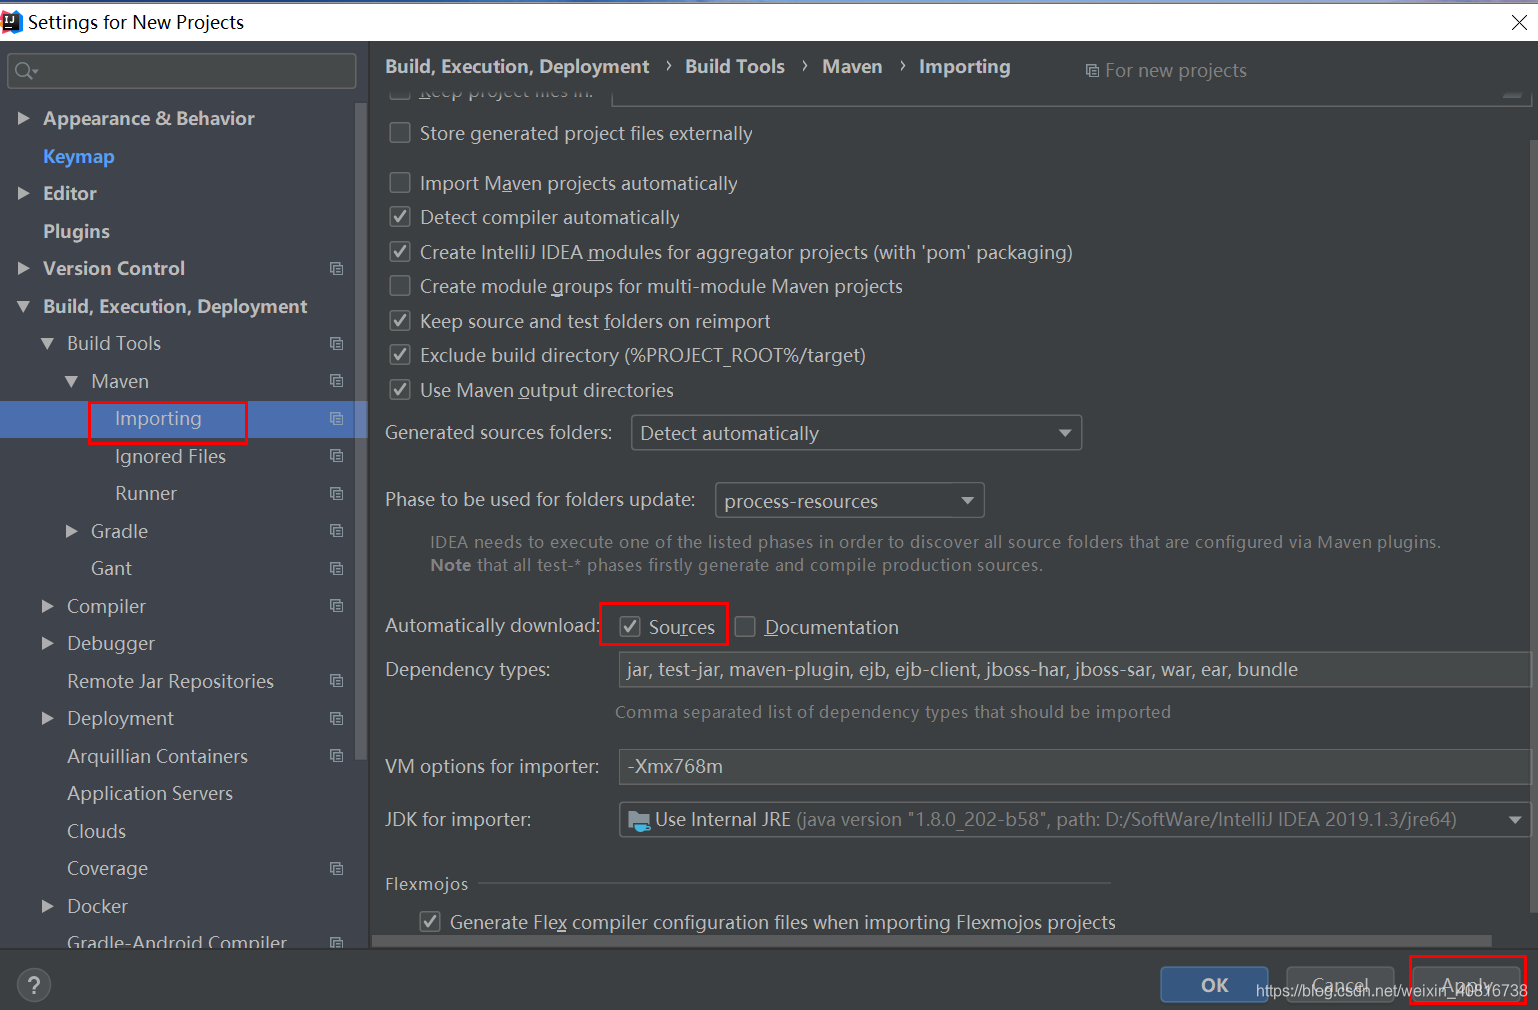Click the search magnifier icon in settings
The height and width of the screenshot is (1010, 1538).
click(x=25, y=71)
